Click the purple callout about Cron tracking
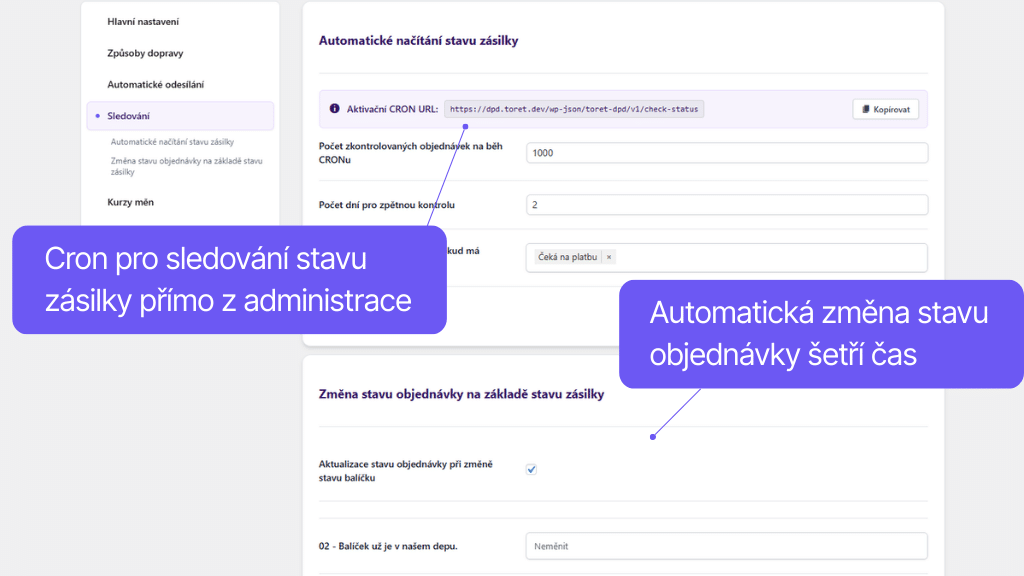 click(228, 279)
